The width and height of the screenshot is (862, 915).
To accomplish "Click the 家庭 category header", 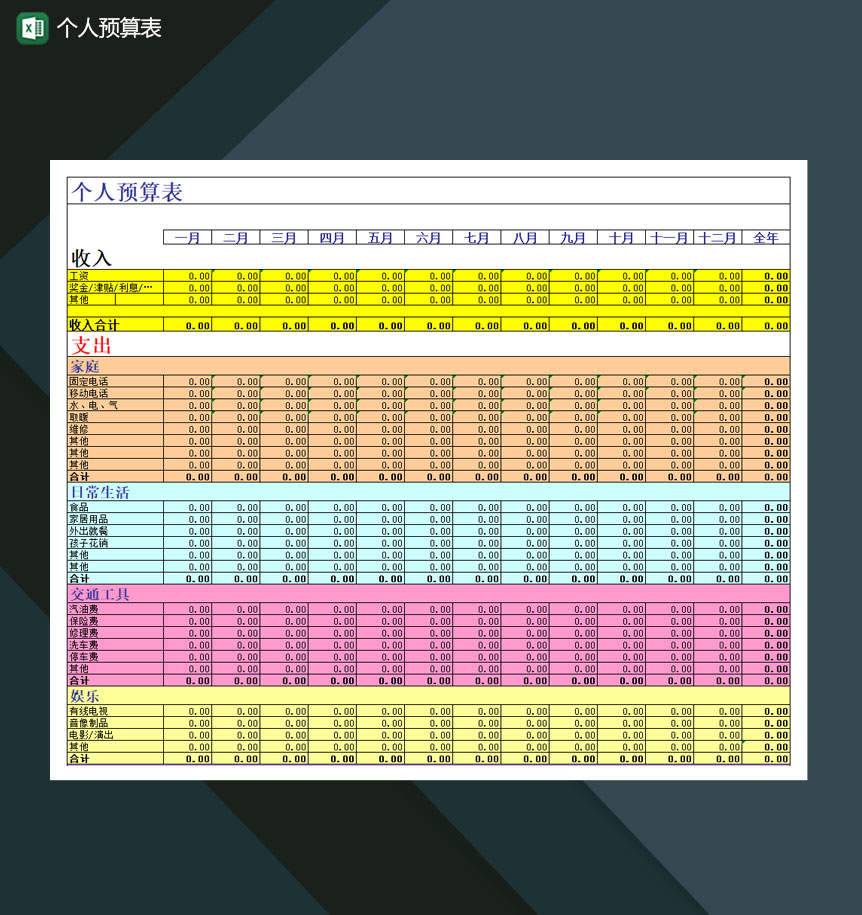I will tap(85, 367).
